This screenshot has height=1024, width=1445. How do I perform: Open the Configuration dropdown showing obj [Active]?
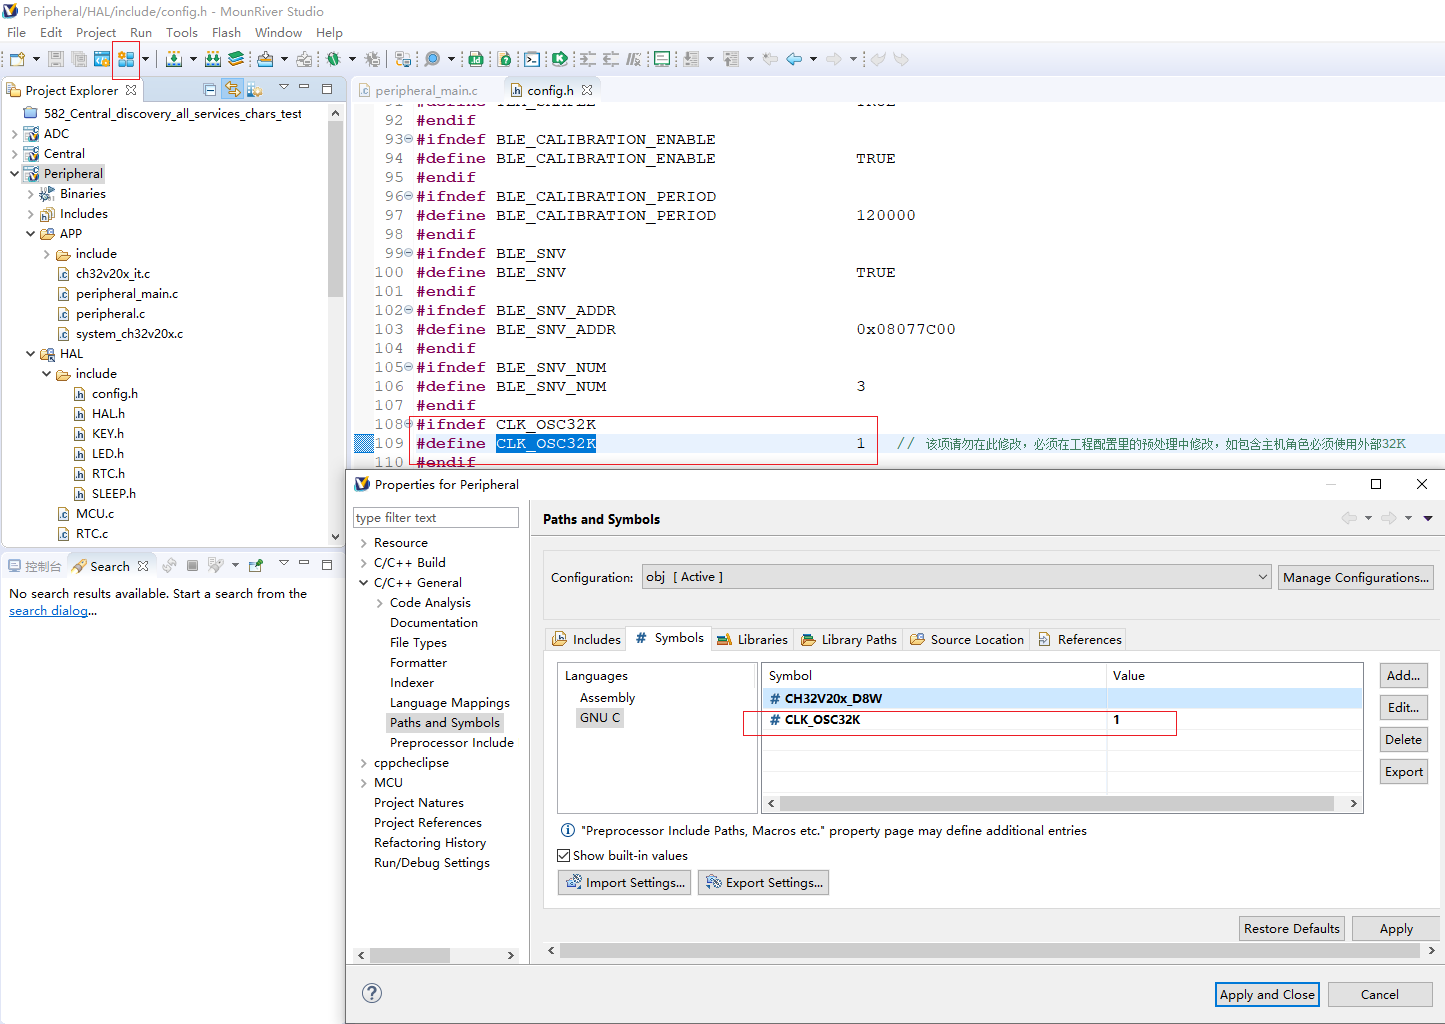click(x=957, y=577)
